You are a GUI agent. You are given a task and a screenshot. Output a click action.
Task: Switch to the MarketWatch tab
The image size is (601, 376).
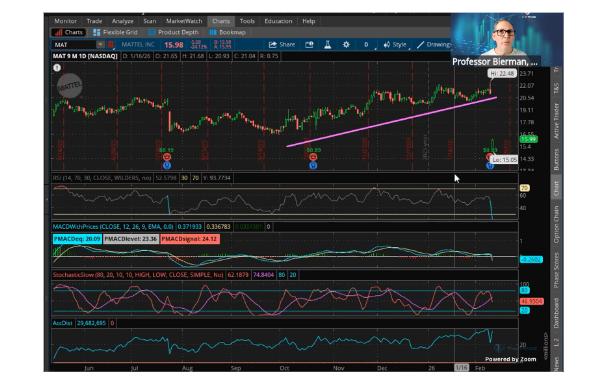point(184,21)
